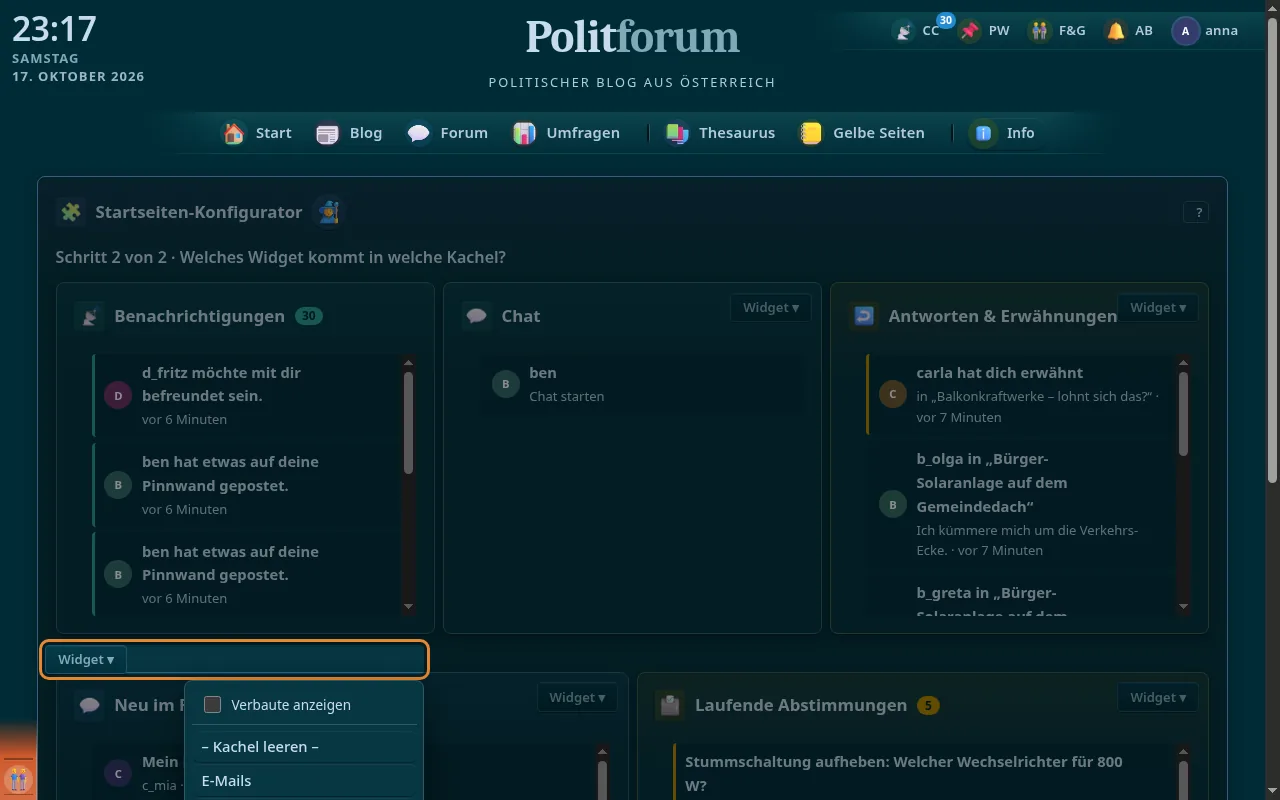The height and width of the screenshot is (800, 1280).
Task: Click the Antworten & Erwähnungen list scrollbar
Action: click(x=1184, y=485)
